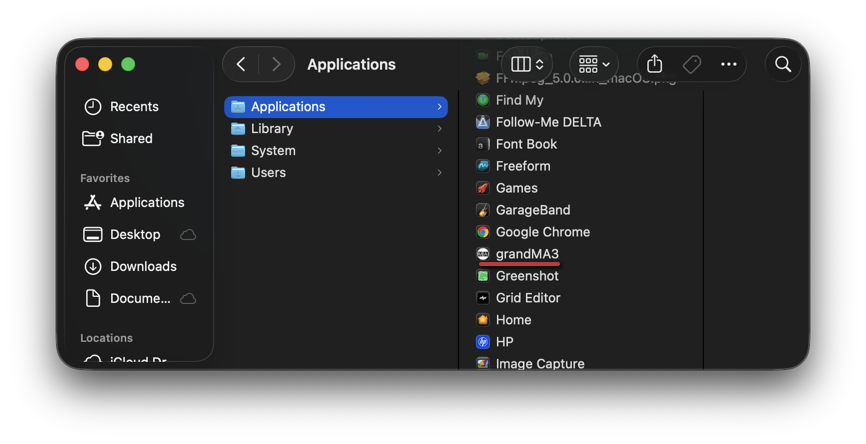Click the grandMA3 icon
This screenshot has width=866, height=444.
click(483, 254)
